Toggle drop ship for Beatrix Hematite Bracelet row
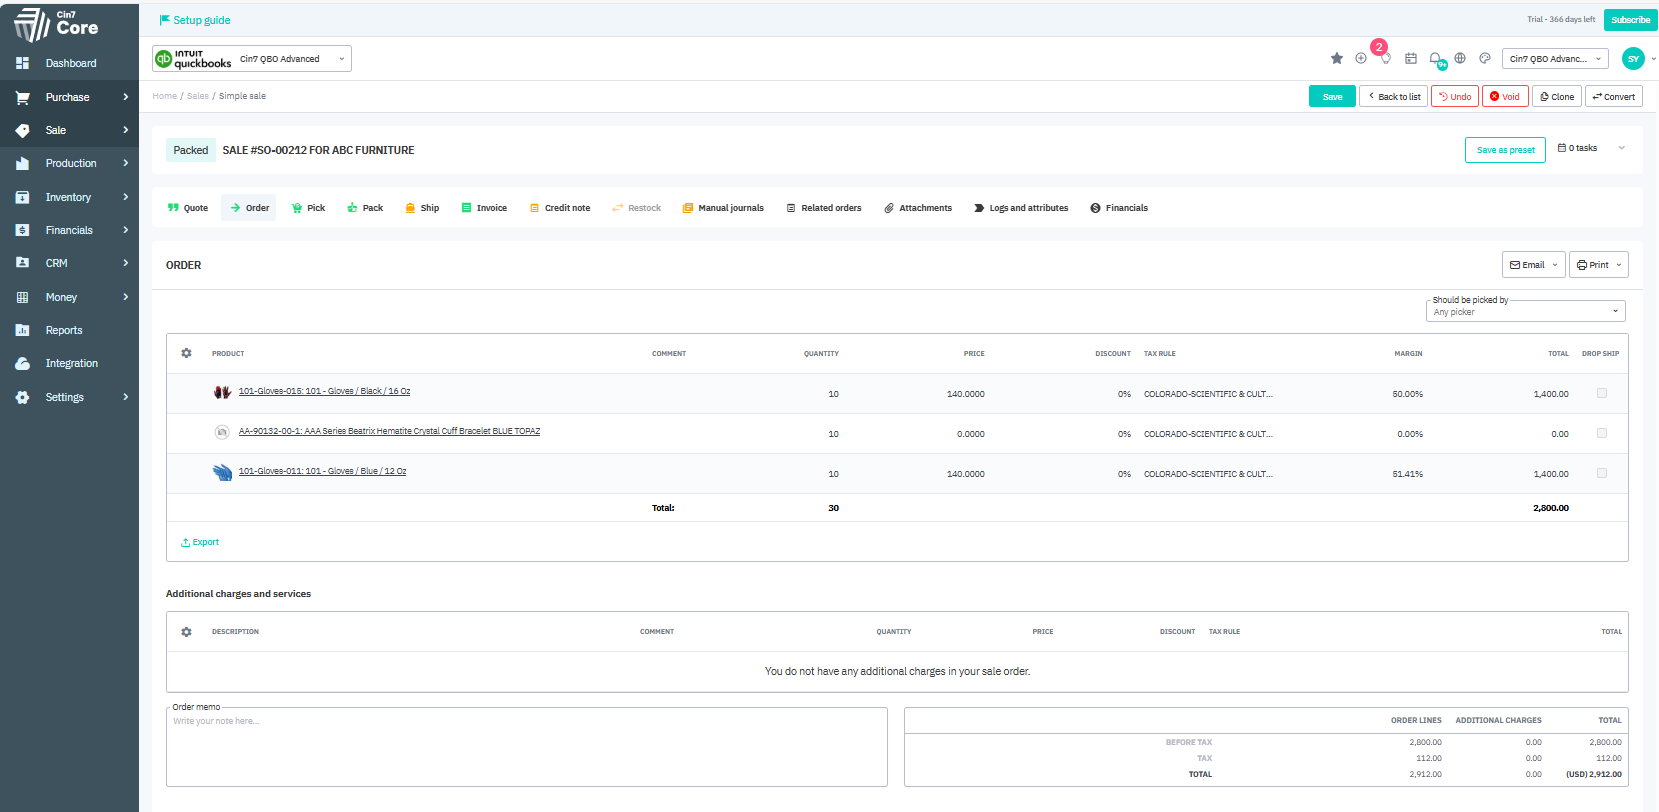This screenshot has height=812, width=1659. click(x=1602, y=433)
